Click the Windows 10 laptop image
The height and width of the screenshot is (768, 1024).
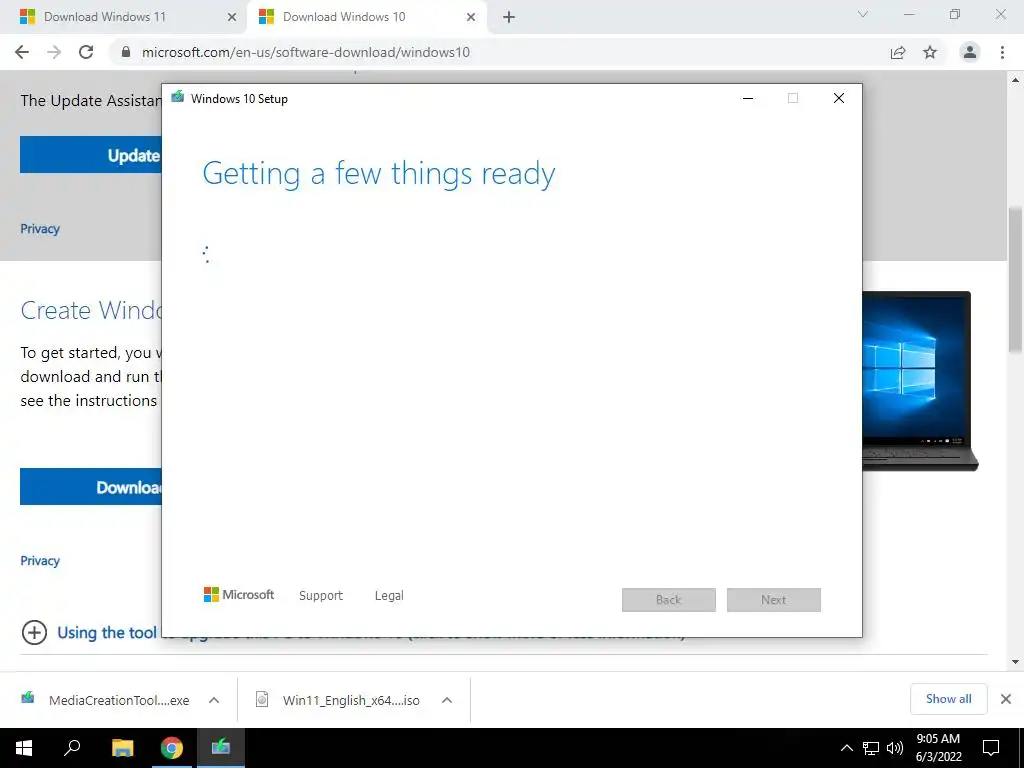pos(920,381)
